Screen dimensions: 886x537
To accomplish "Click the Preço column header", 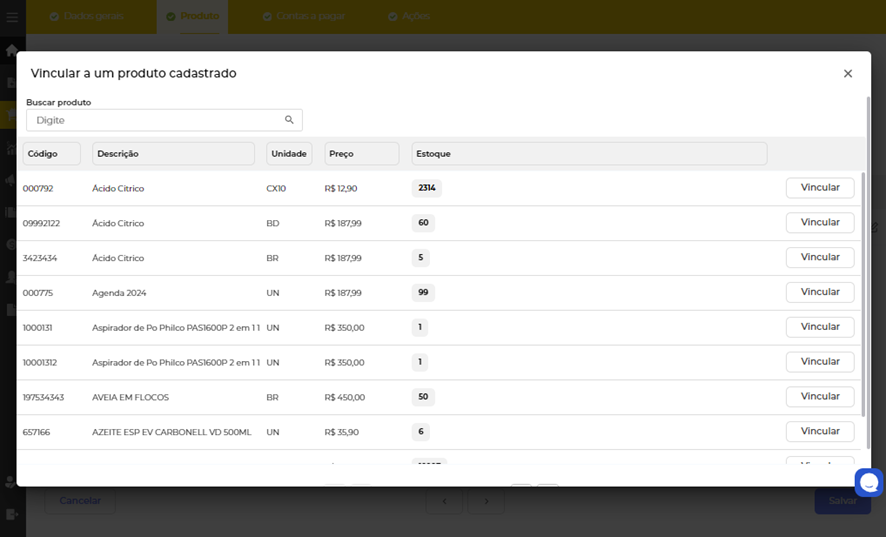I will tap(361, 154).
